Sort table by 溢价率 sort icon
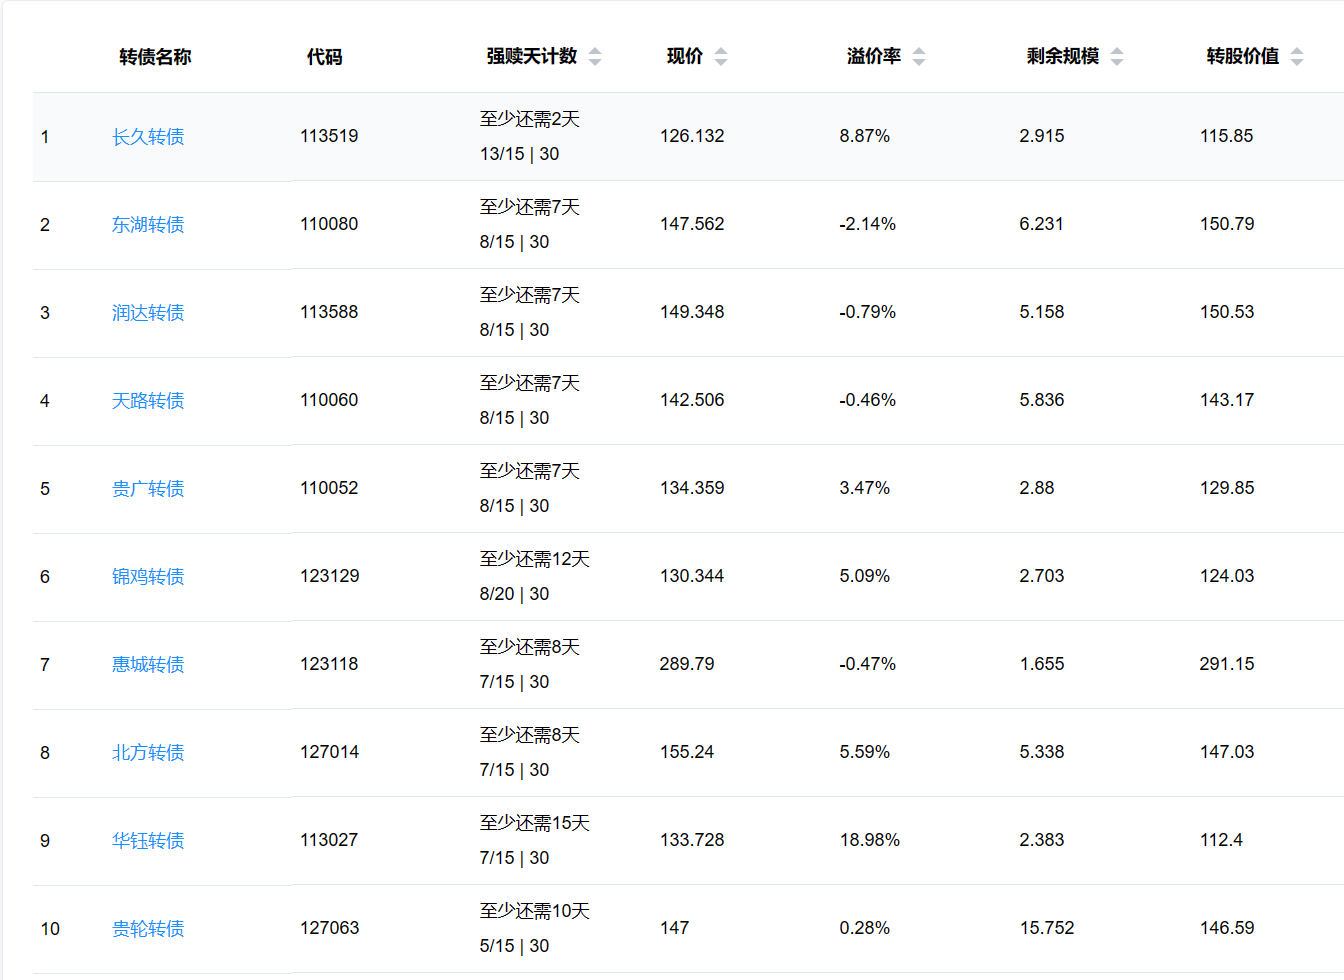The width and height of the screenshot is (1344, 980). [x=919, y=57]
